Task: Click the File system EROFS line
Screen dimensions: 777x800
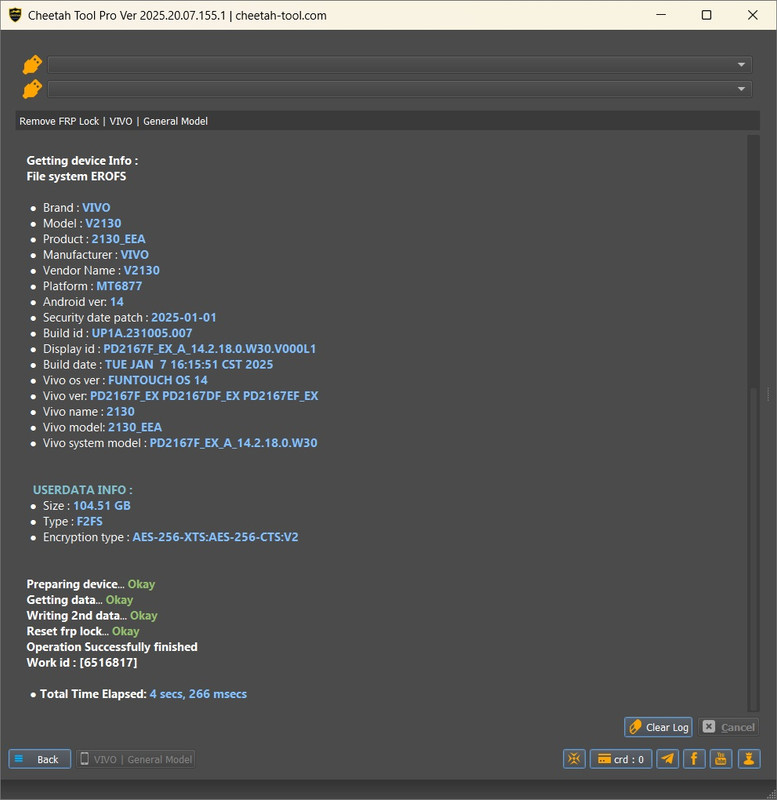Action: coord(77,177)
